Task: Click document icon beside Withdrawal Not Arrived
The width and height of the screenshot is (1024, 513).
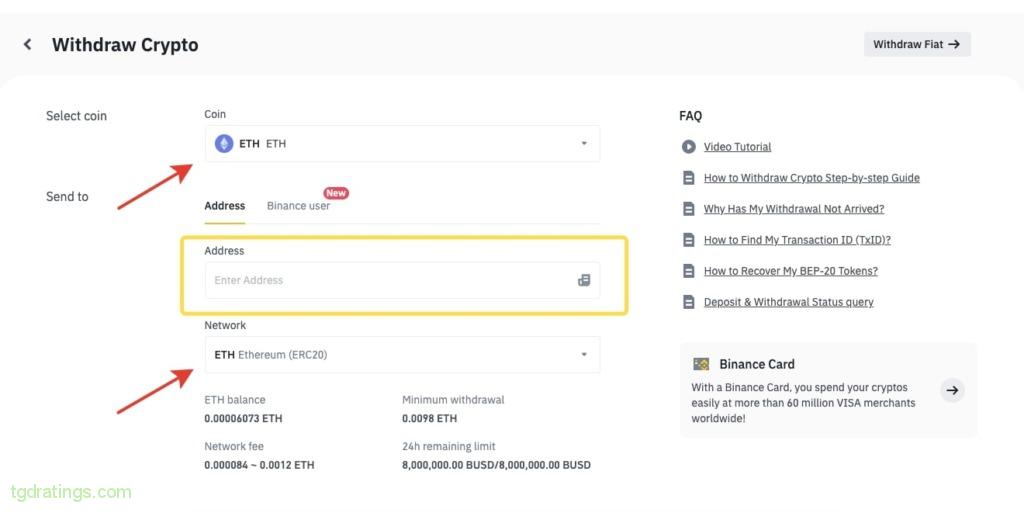Action: tap(688, 209)
